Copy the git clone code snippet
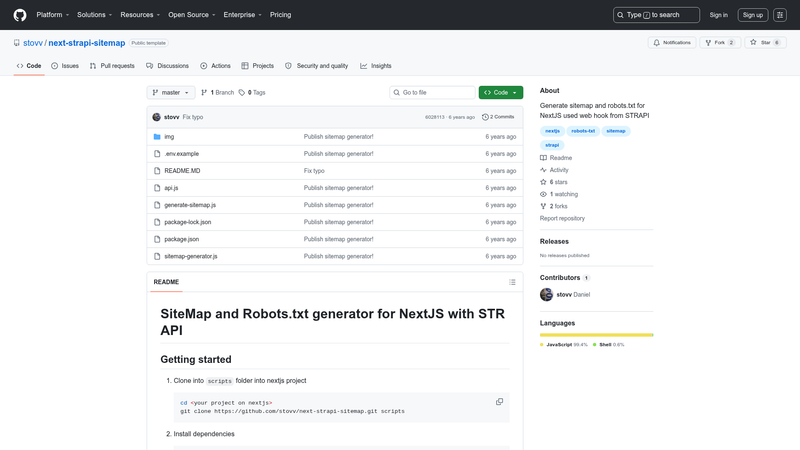This screenshot has width=800, height=450. tap(499, 402)
